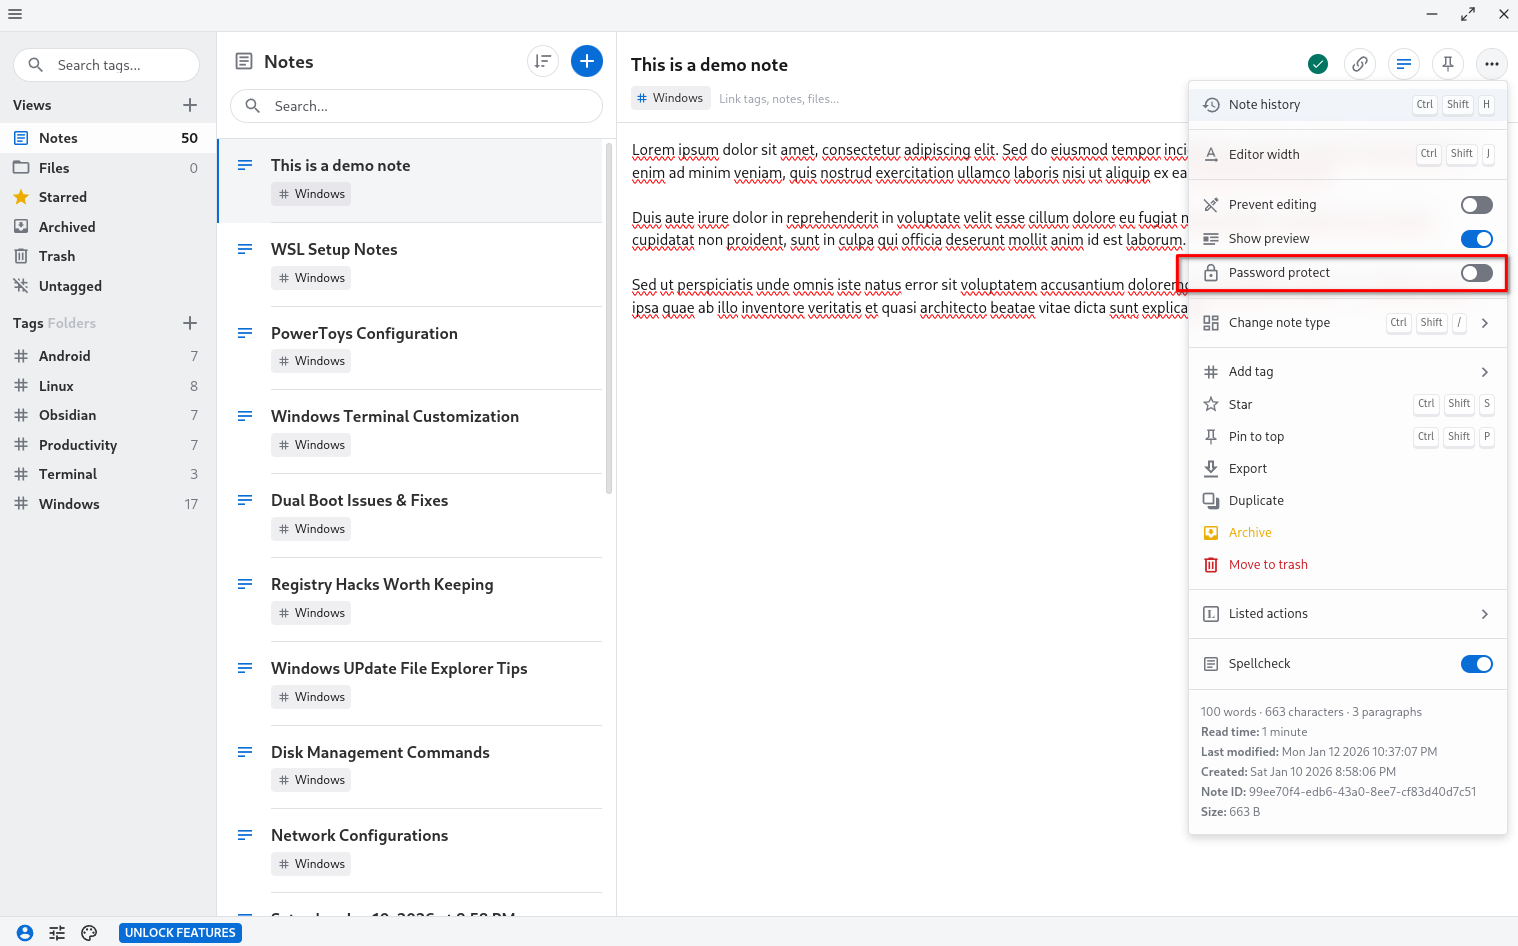Screen dimensions: 1518x946
Task: Enable the Password protect toggle
Action: point(1476,273)
